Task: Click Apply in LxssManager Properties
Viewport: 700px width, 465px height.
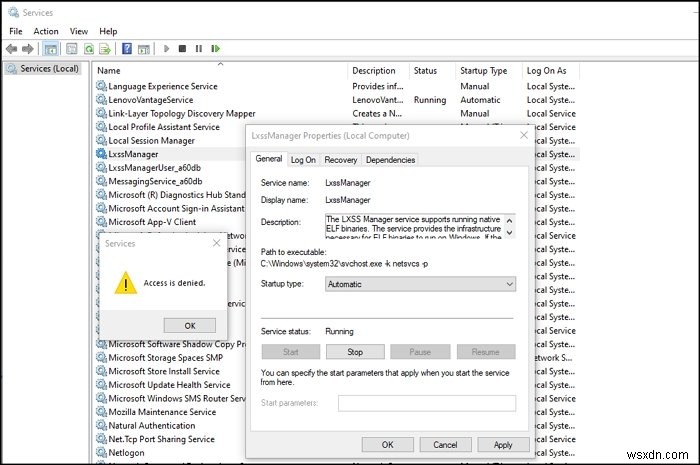Action: click(x=503, y=444)
